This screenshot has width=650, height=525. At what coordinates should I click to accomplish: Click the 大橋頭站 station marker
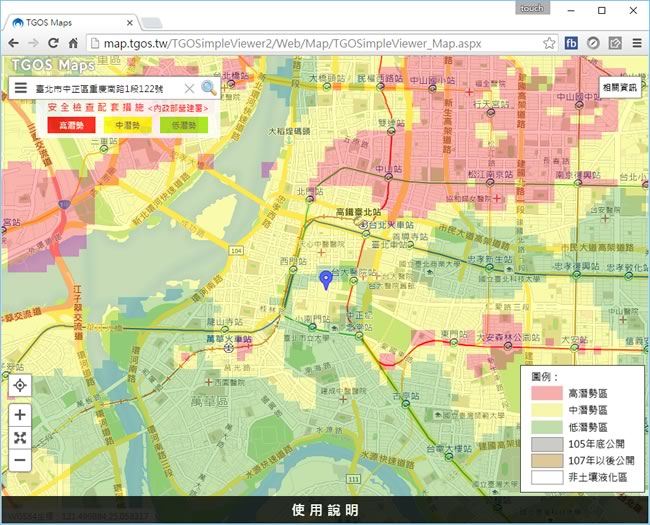coord(327,87)
